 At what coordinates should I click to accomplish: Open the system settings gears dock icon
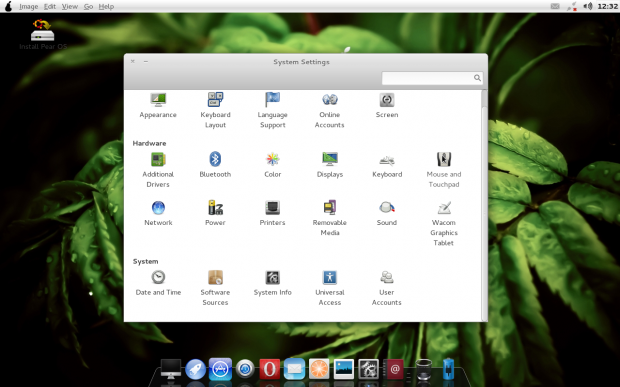point(369,369)
